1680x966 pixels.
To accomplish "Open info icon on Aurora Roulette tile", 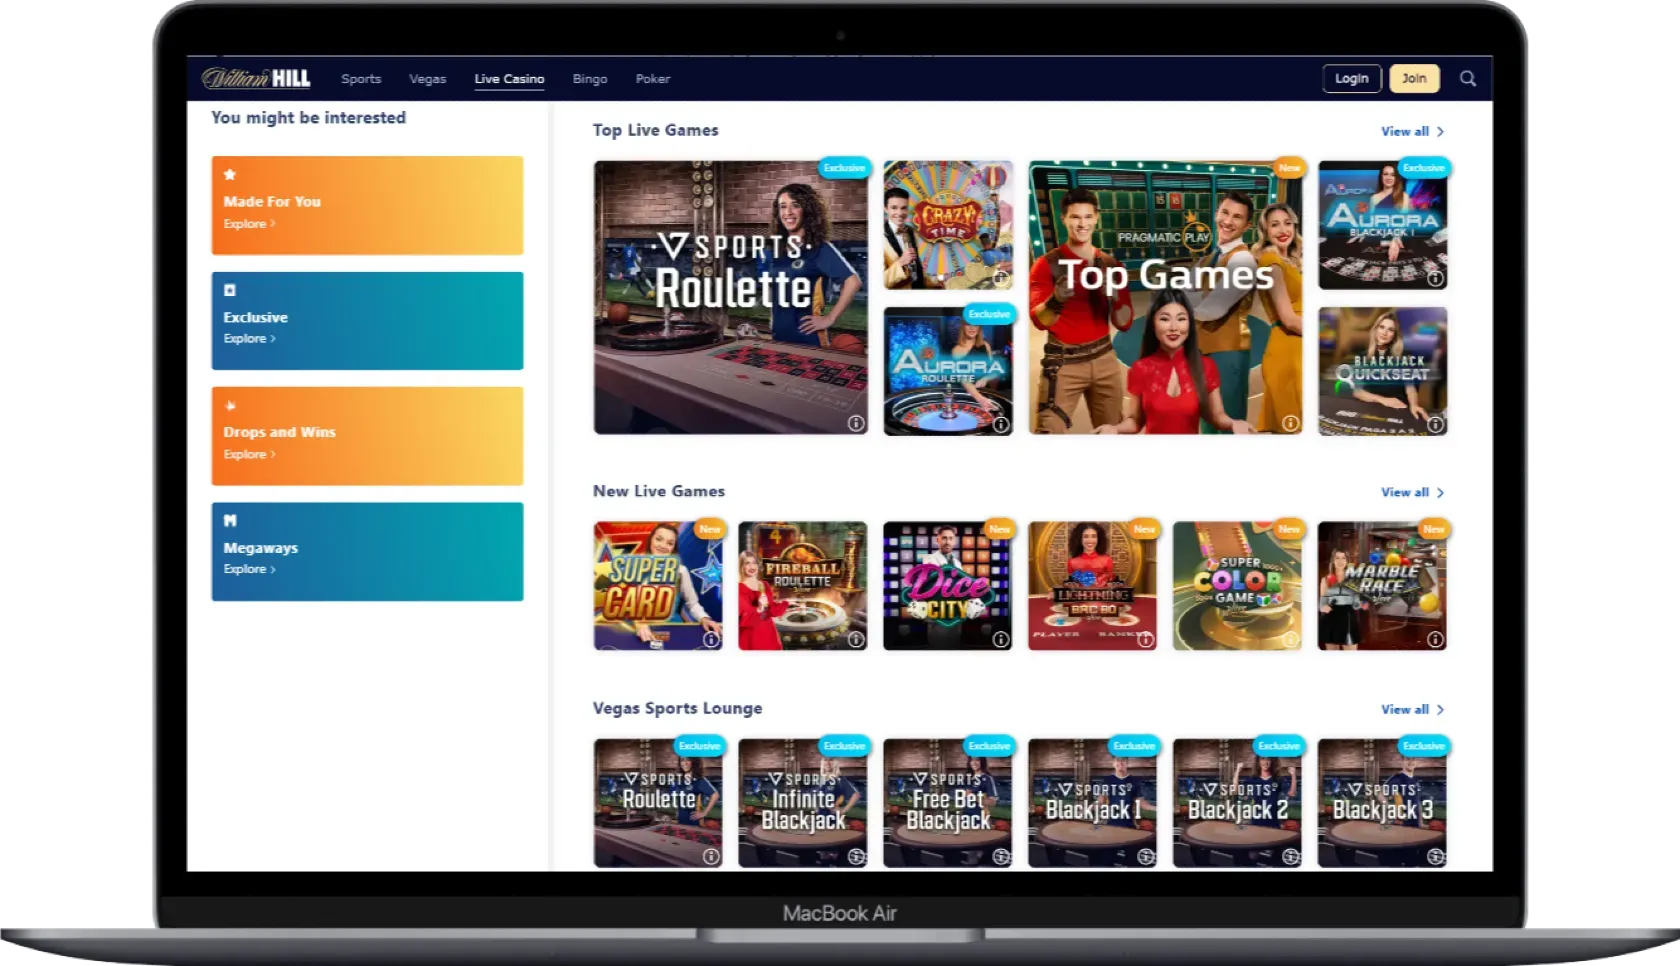I will tap(1001, 424).
